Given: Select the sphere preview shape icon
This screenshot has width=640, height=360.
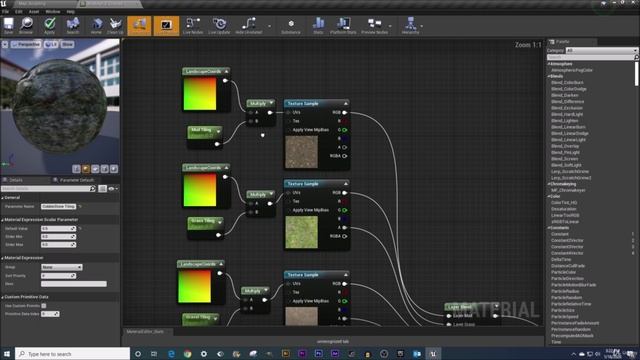Looking at the screenshot, I should pyautogui.click(x=86, y=169).
